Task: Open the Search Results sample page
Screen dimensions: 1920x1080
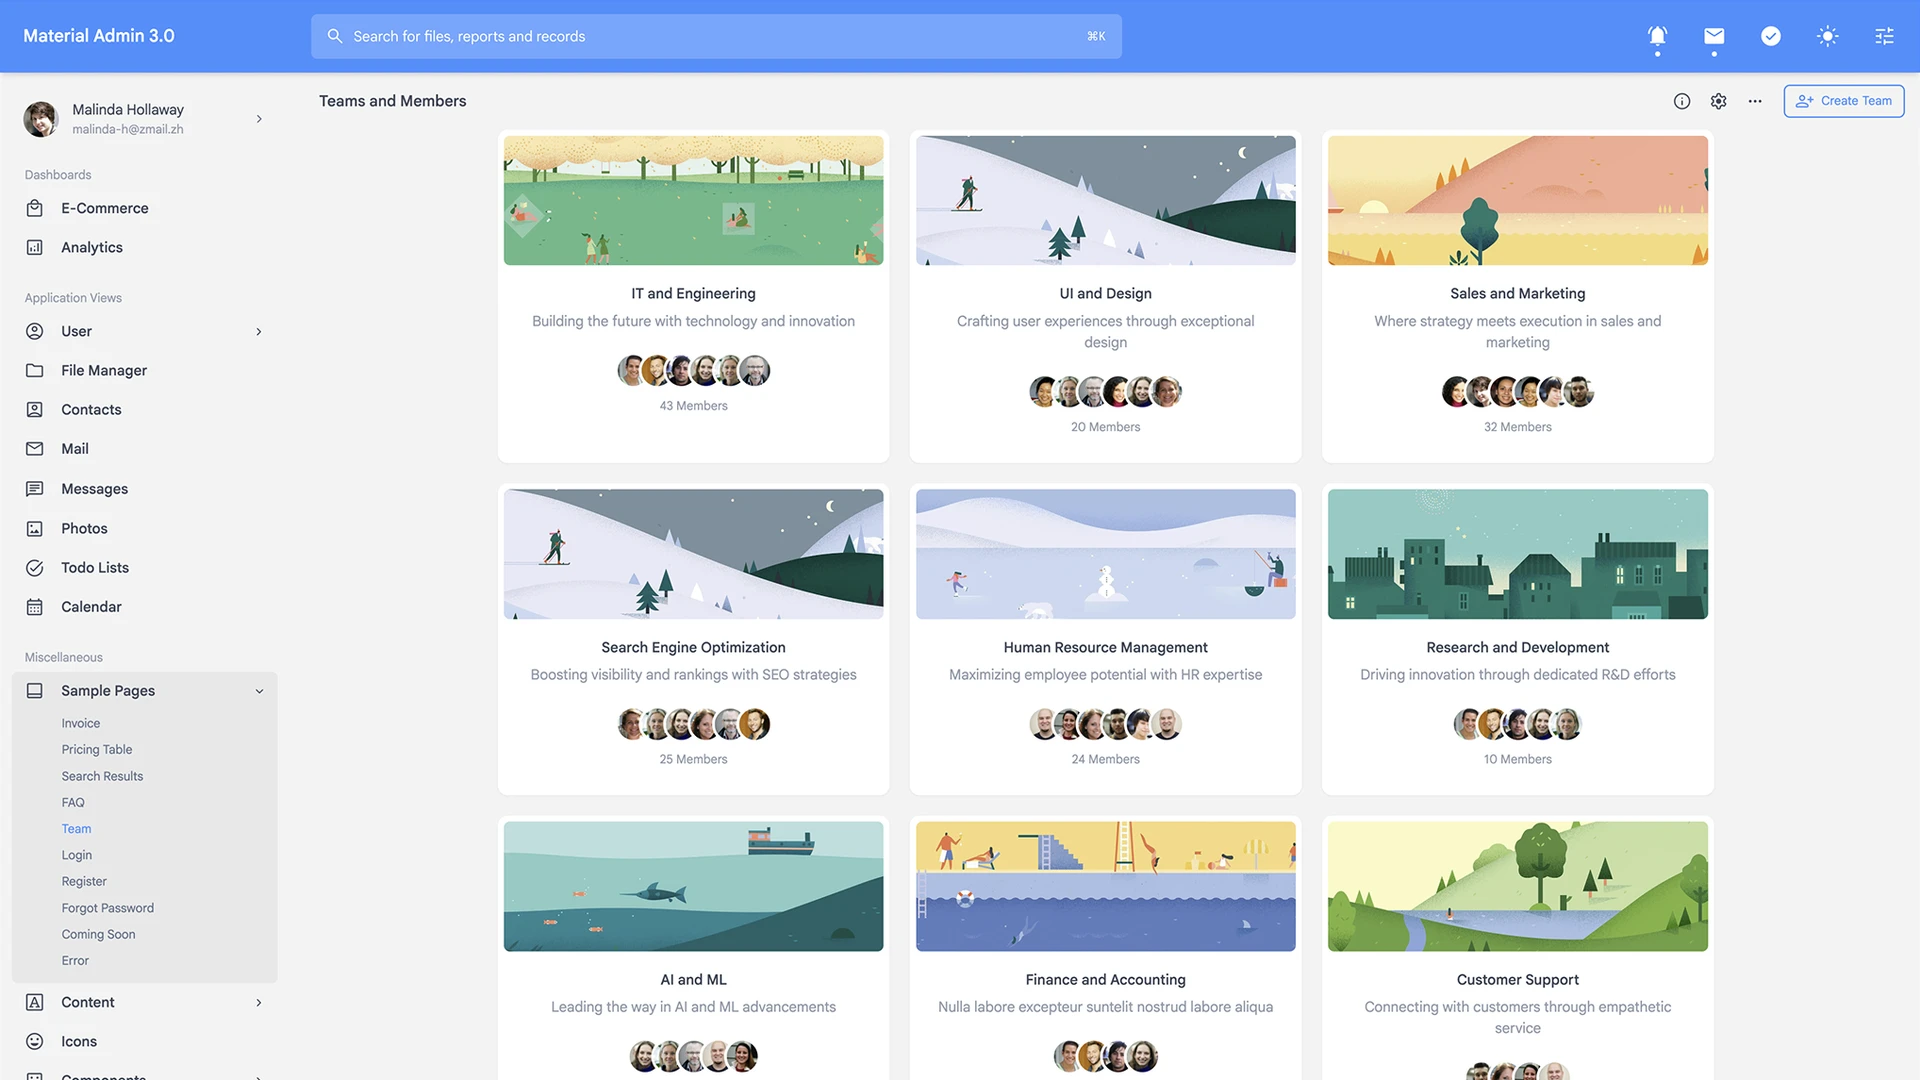Action: (x=102, y=776)
